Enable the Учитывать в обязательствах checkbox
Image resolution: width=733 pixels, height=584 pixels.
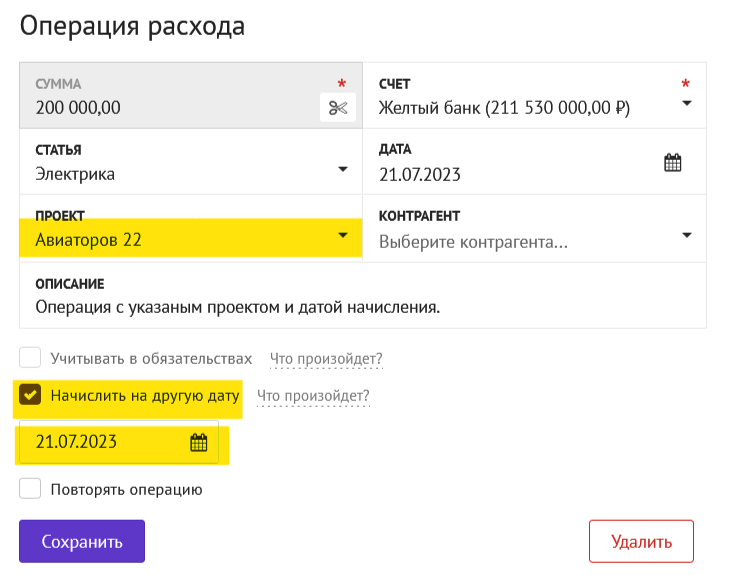(x=30, y=358)
